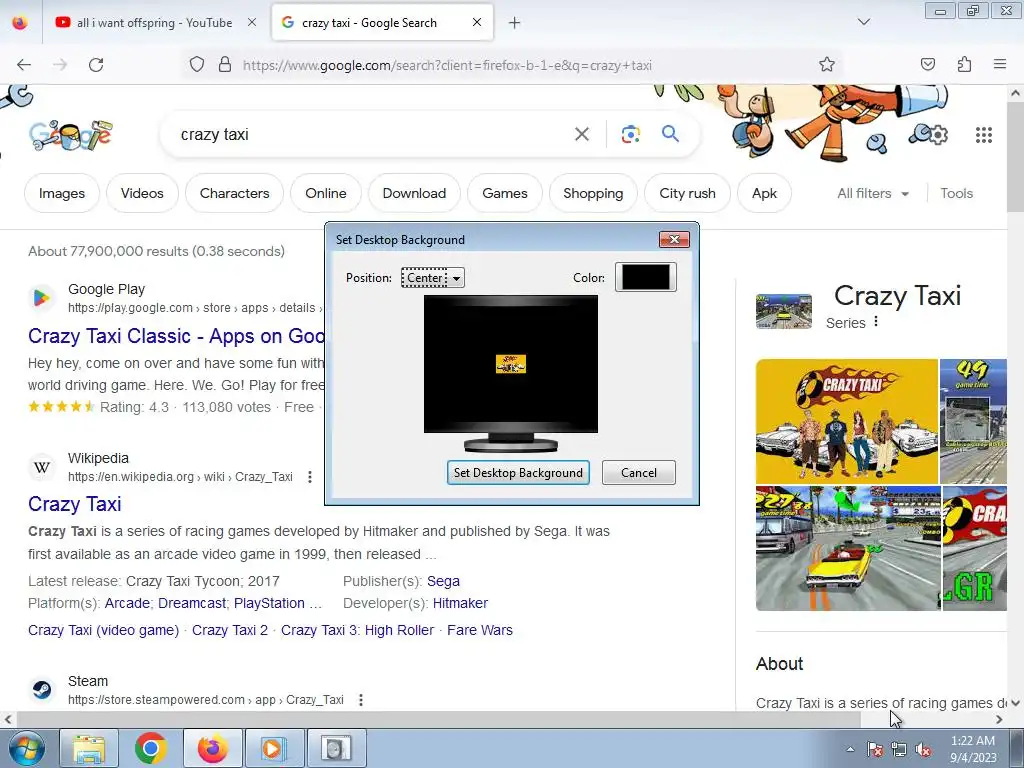Open the Crazy Taxi (video game) sublink
This screenshot has height=768, width=1024.
(103, 630)
